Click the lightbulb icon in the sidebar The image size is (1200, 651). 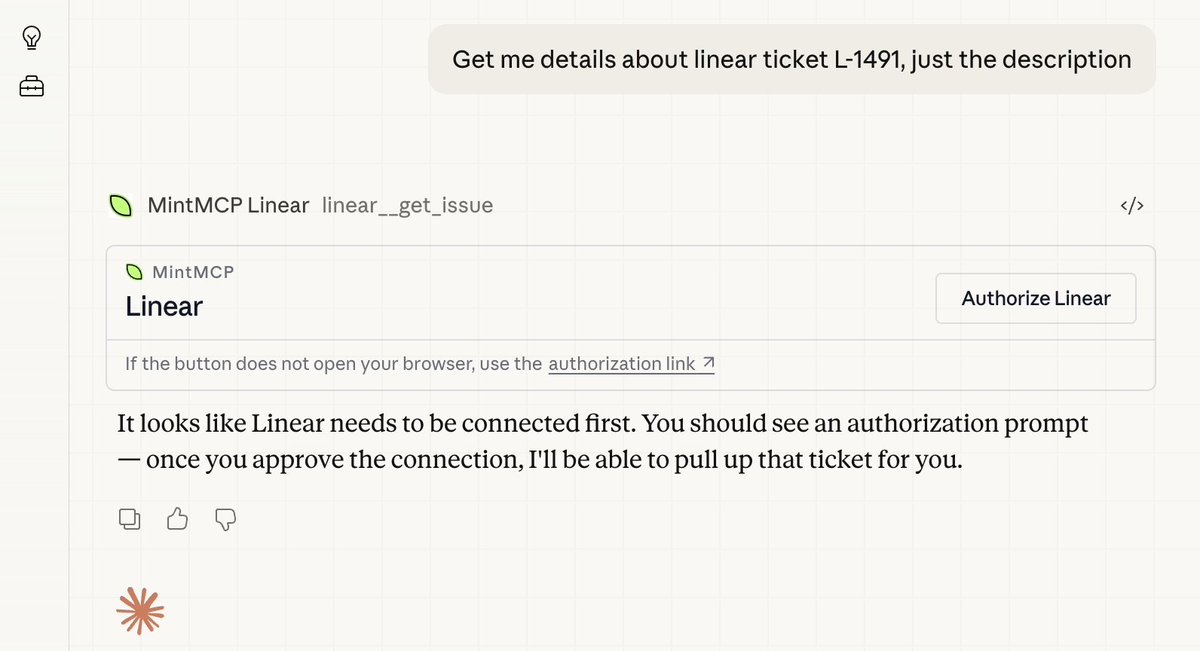pyautogui.click(x=32, y=38)
